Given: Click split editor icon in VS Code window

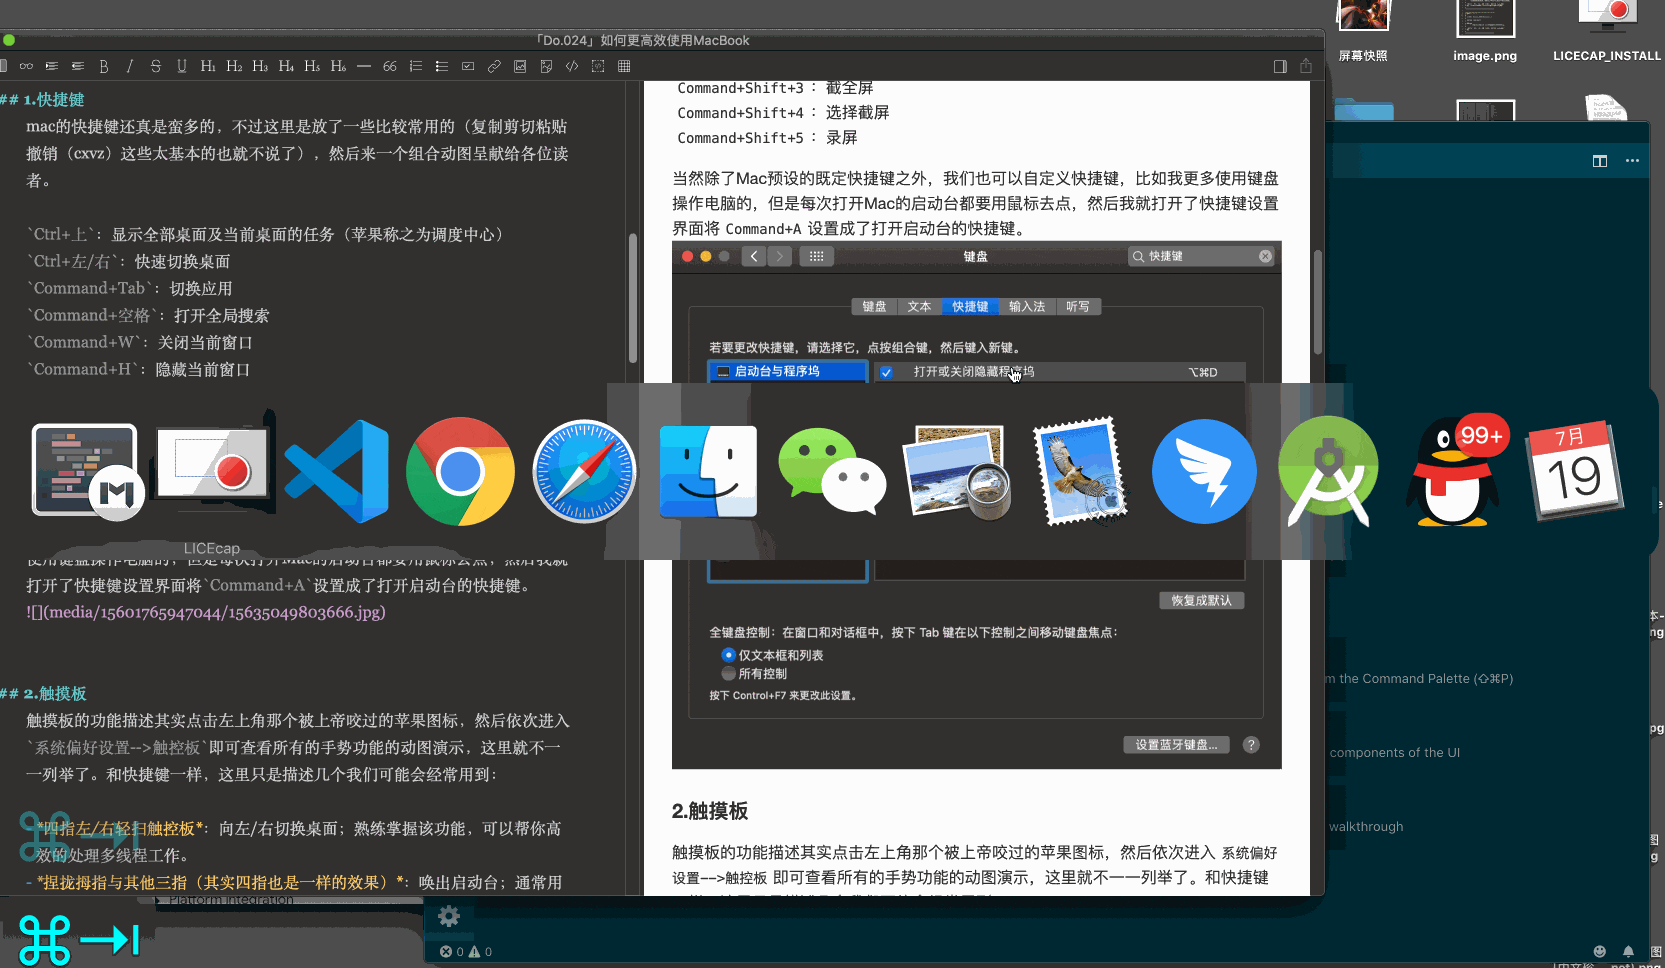Looking at the screenshot, I should pyautogui.click(x=1600, y=161).
